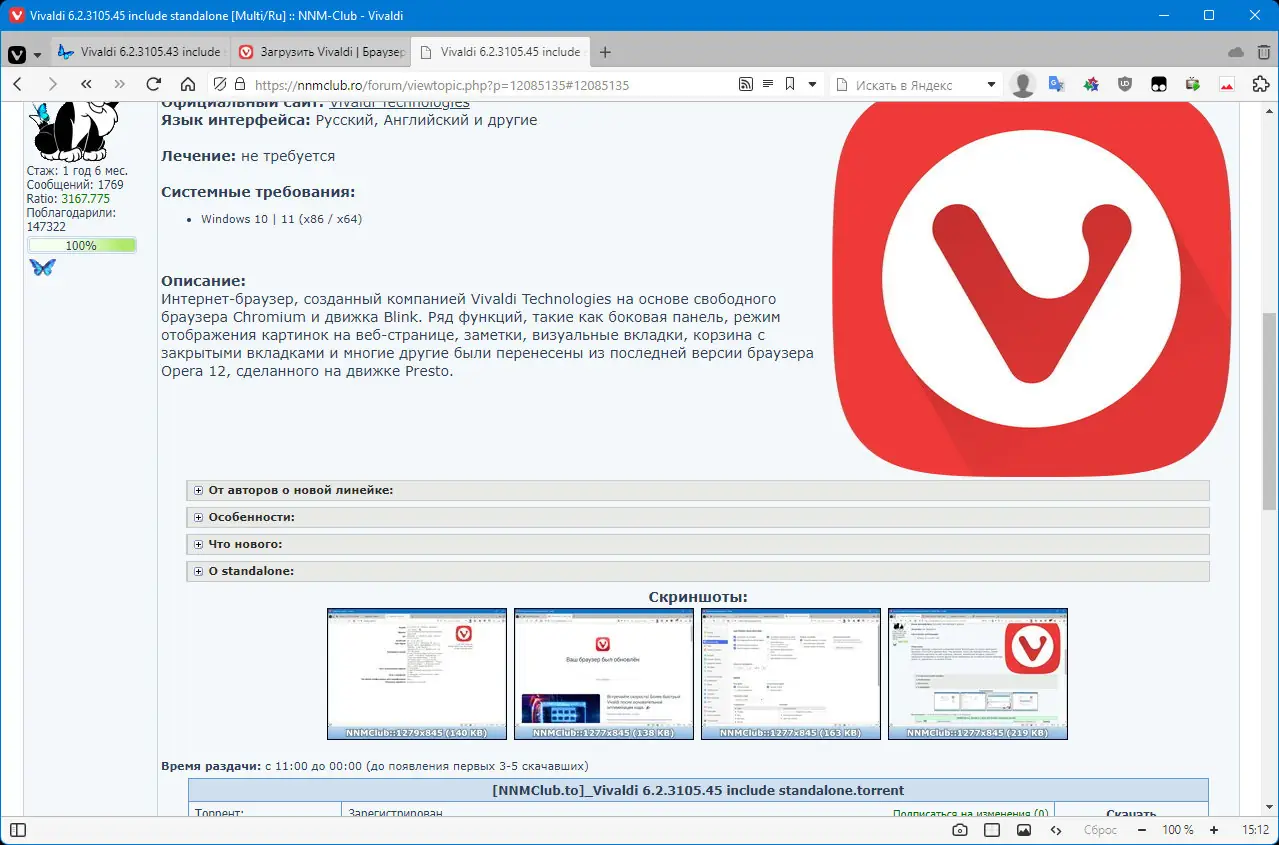Viewport: 1279px width, 845px height.
Task: Toggle image loading in the status bar
Action: (x=1024, y=830)
